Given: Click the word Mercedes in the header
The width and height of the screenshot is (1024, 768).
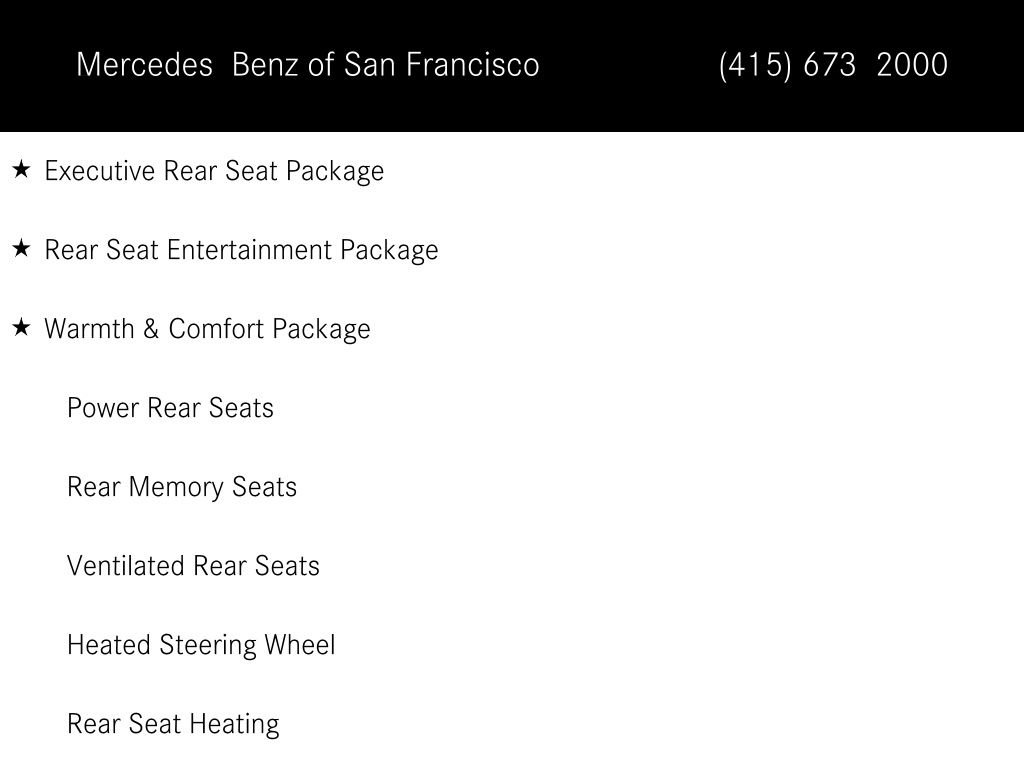Looking at the screenshot, I should tap(144, 65).
